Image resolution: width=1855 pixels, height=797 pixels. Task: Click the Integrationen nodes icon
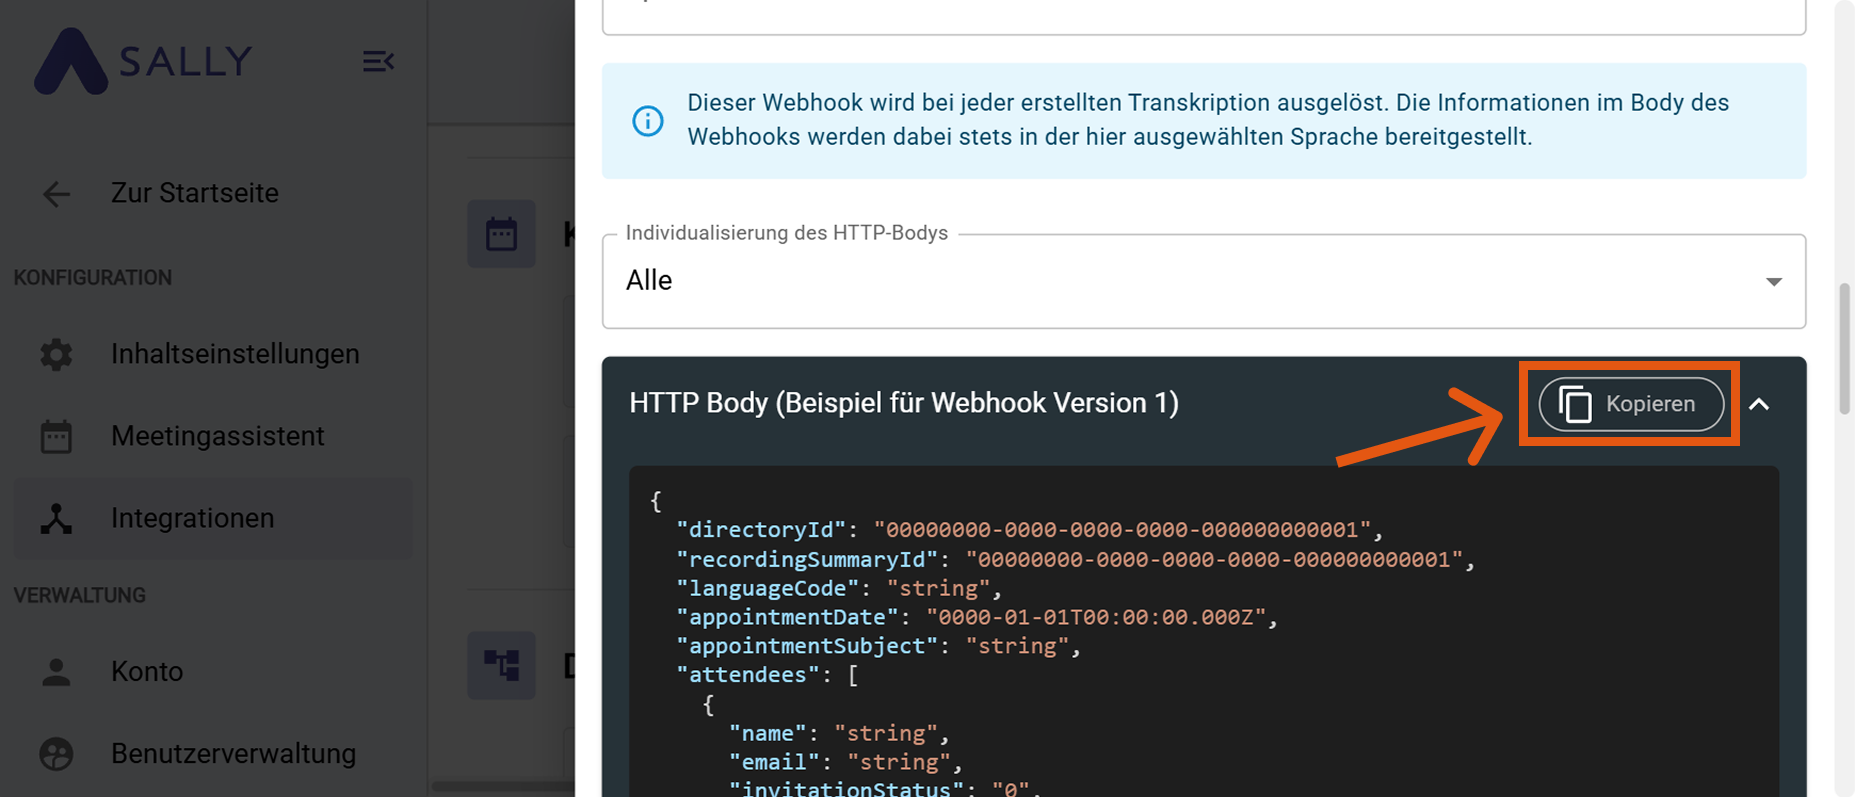pos(56,518)
